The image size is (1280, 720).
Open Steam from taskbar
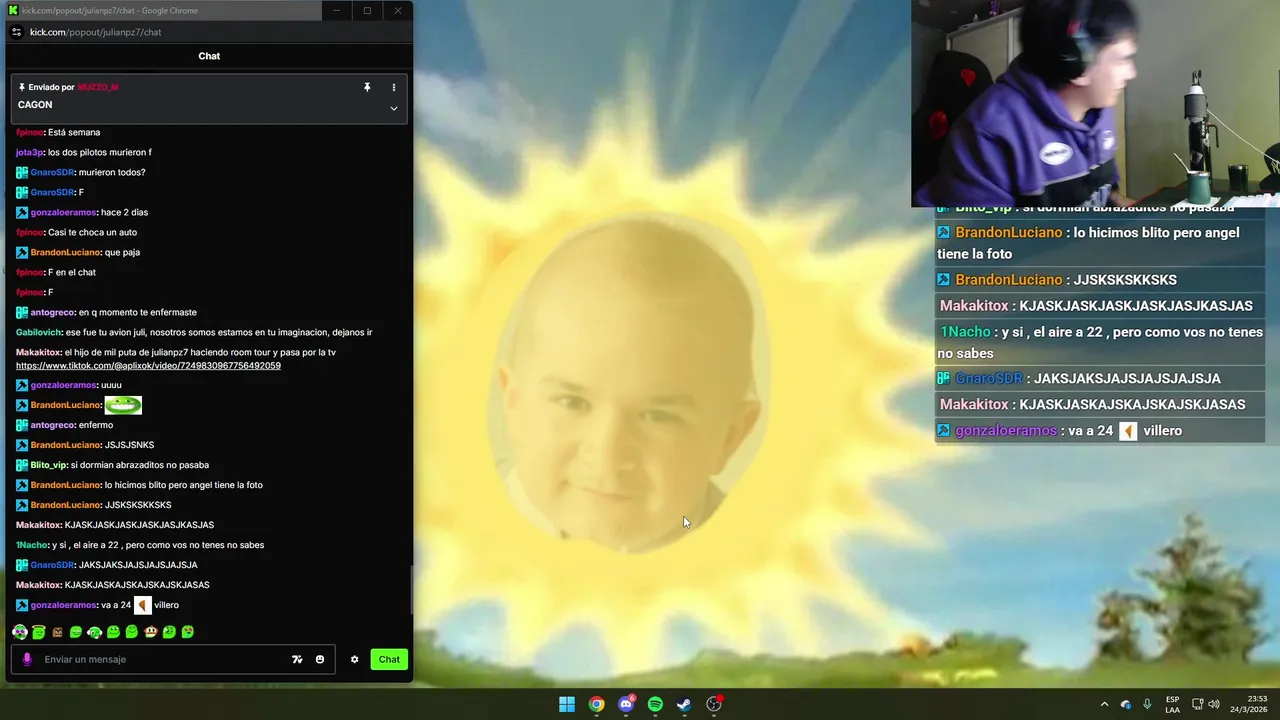(684, 704)
